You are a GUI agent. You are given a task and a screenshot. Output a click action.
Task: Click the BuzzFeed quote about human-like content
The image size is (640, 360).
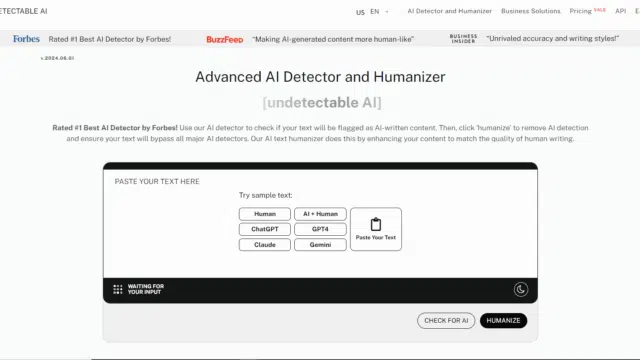point(333,39)
